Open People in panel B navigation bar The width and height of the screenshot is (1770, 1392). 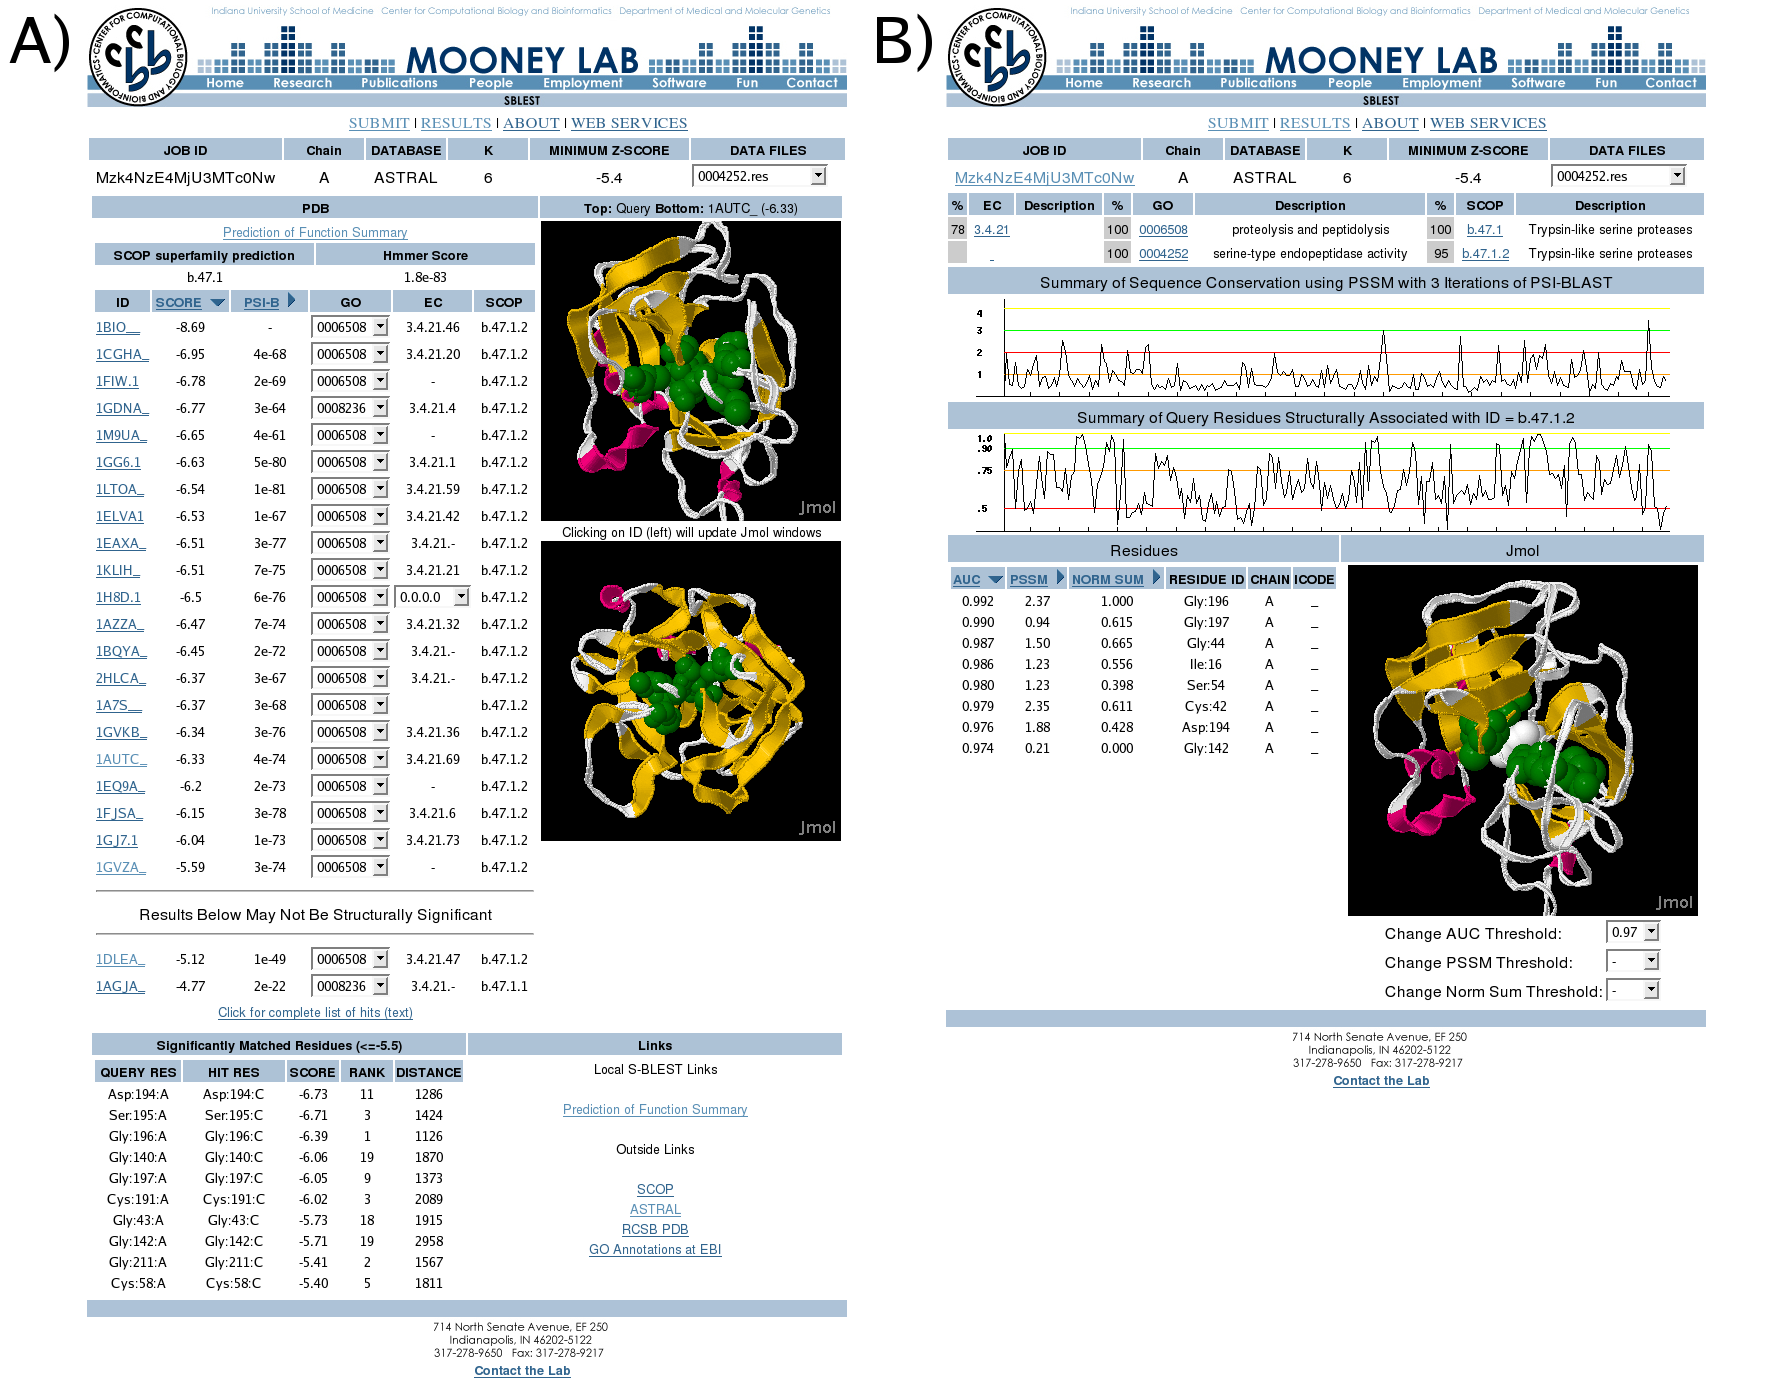coord(1350,83)
